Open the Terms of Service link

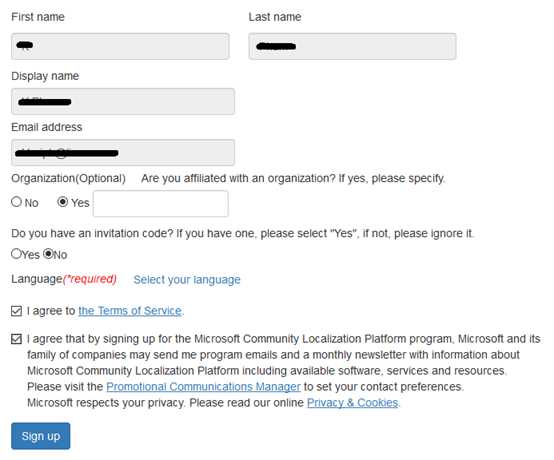click(130, 311)
